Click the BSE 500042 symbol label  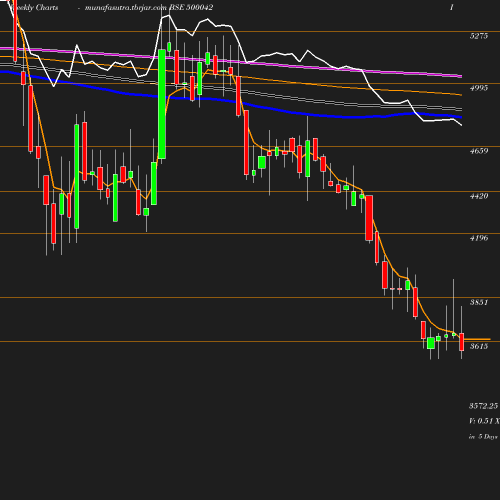pos(191,7)
